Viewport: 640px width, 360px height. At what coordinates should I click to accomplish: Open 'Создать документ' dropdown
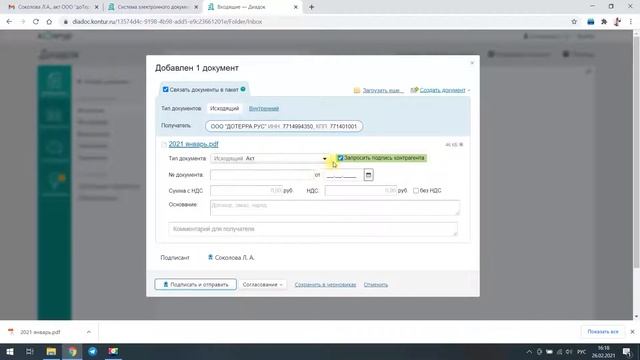click(443, 90)
